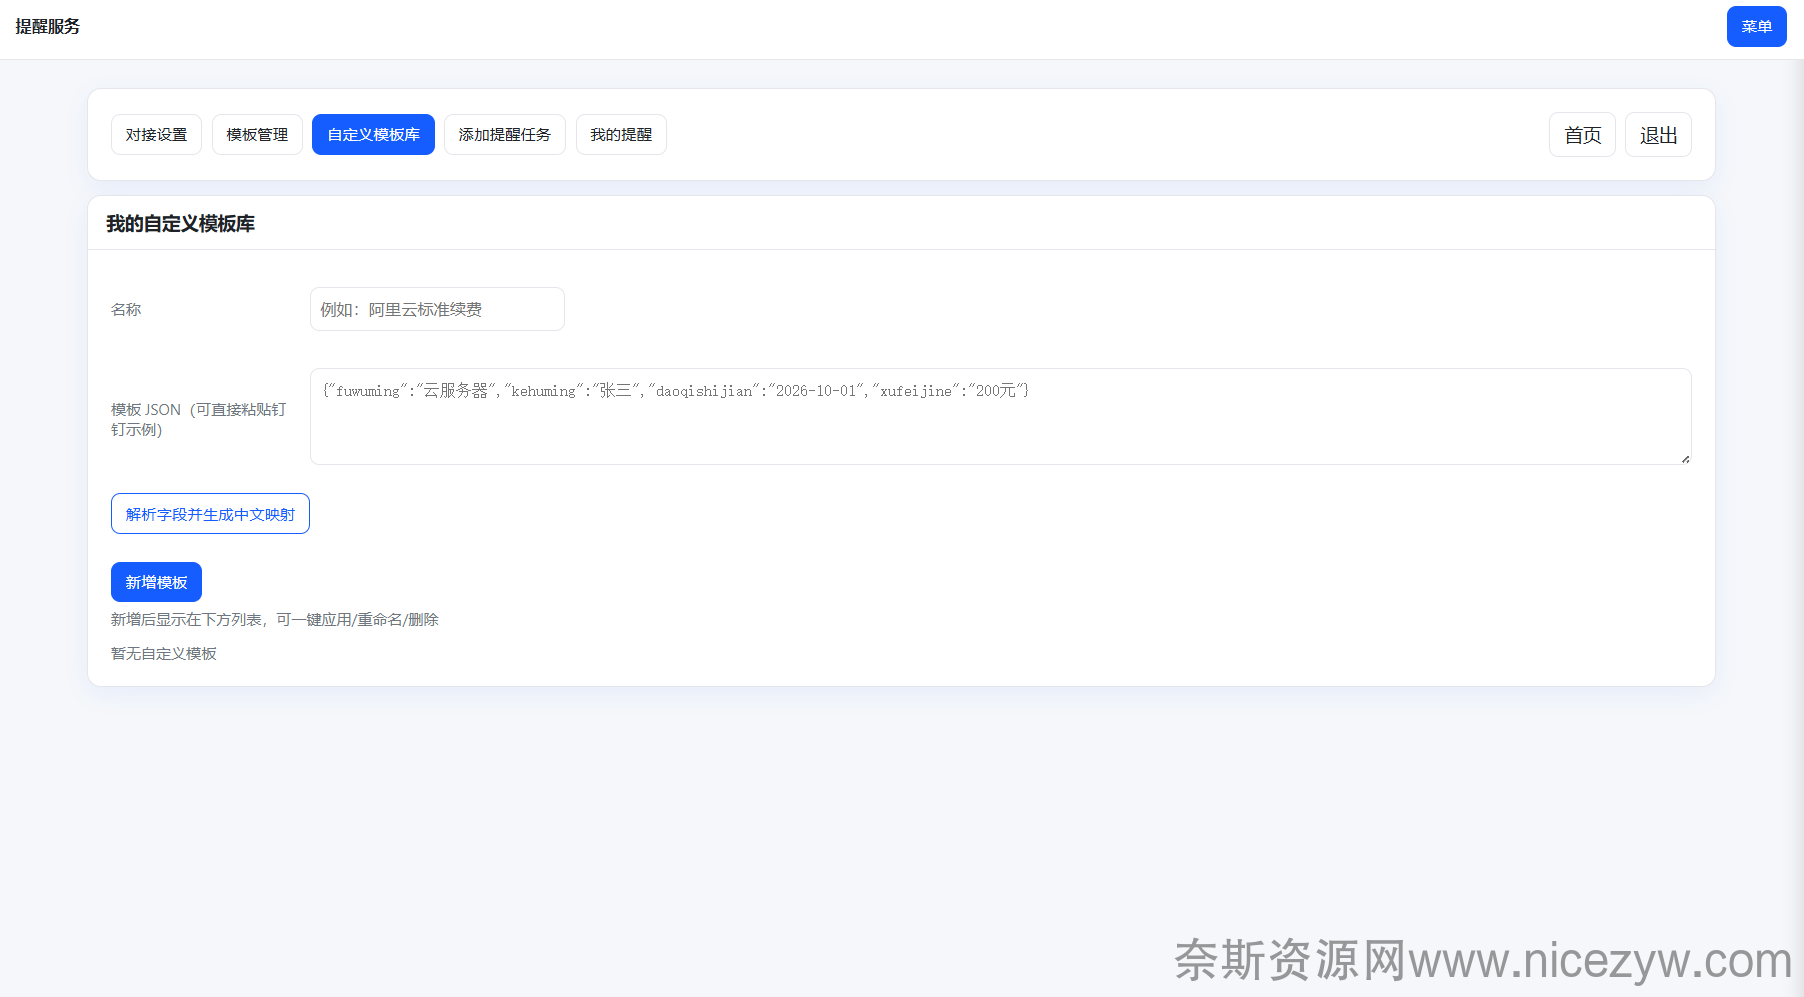Open the 模板管理 tab
Viewport: 1804px width, 997px height.
257,135
